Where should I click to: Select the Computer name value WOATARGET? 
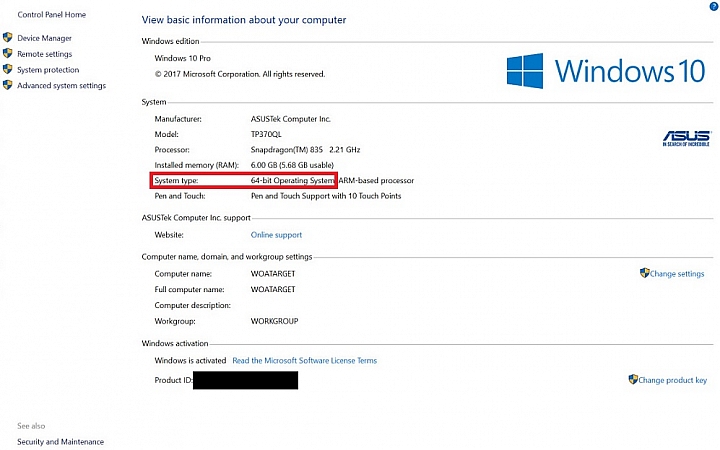[273, 274]
